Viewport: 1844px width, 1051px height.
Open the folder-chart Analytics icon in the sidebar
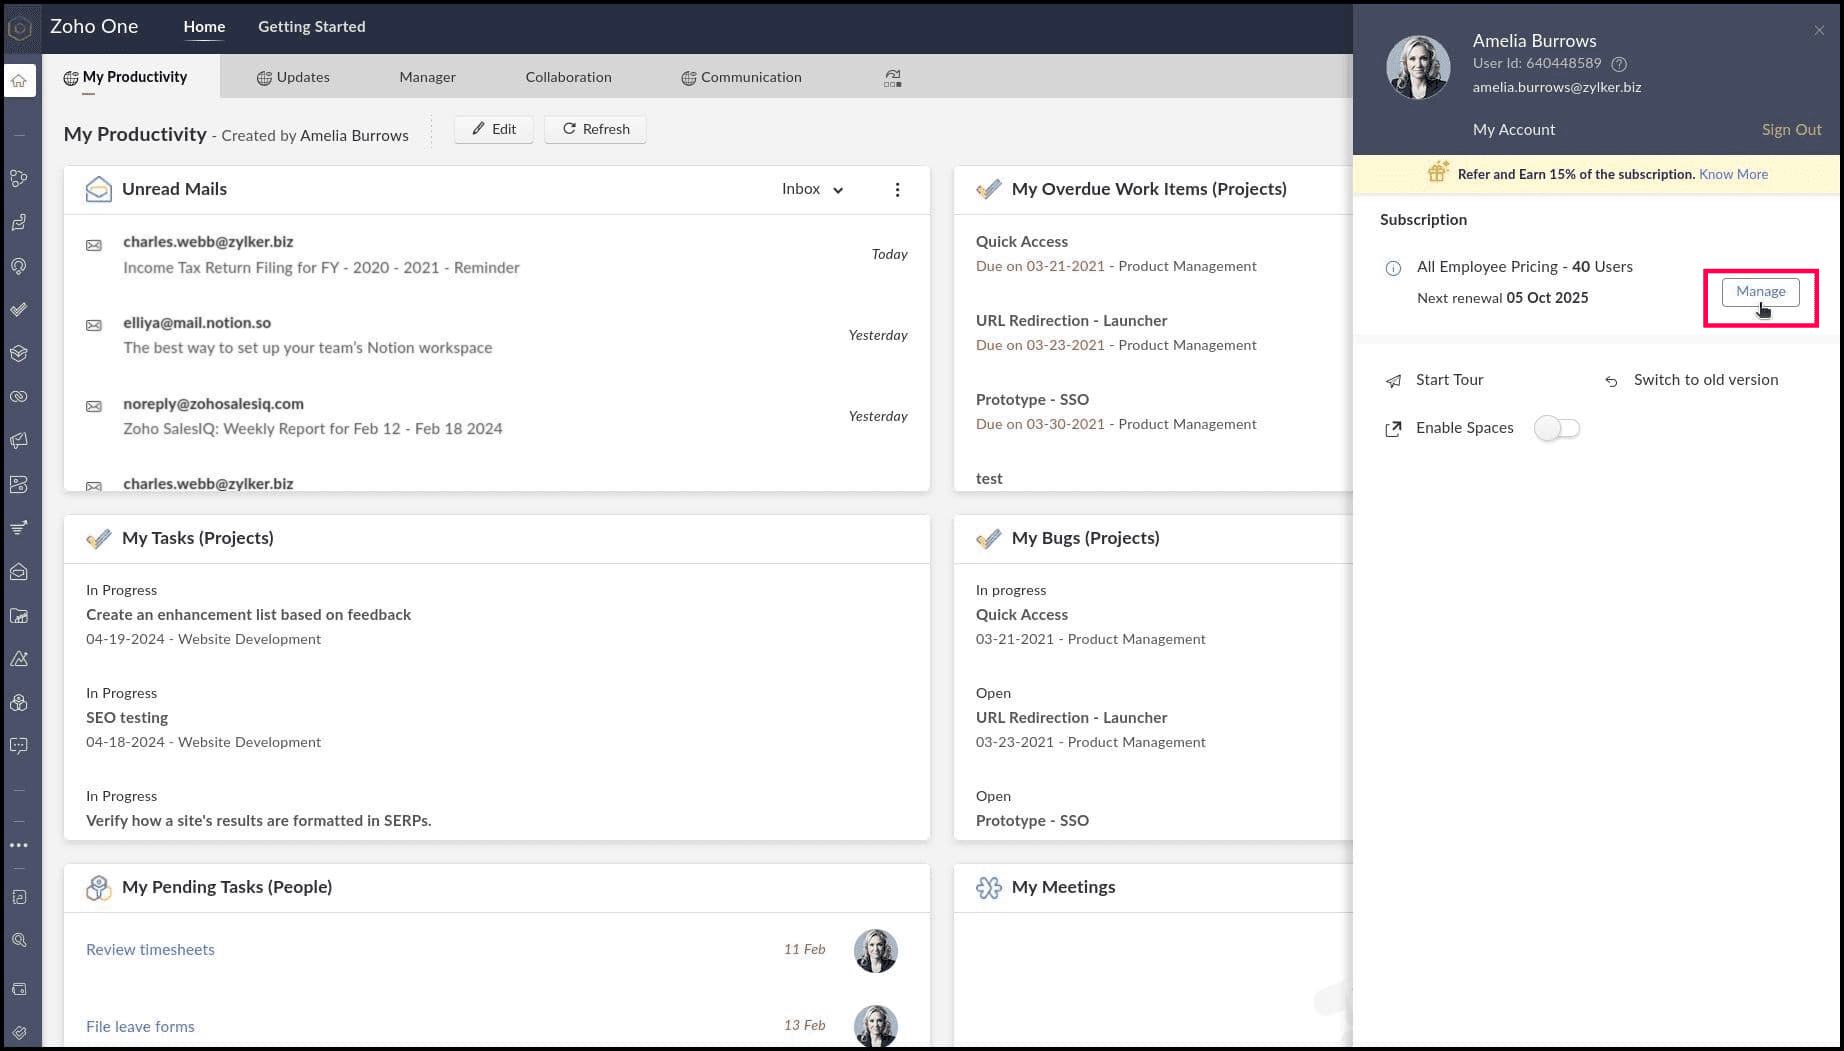pos(19,616)
